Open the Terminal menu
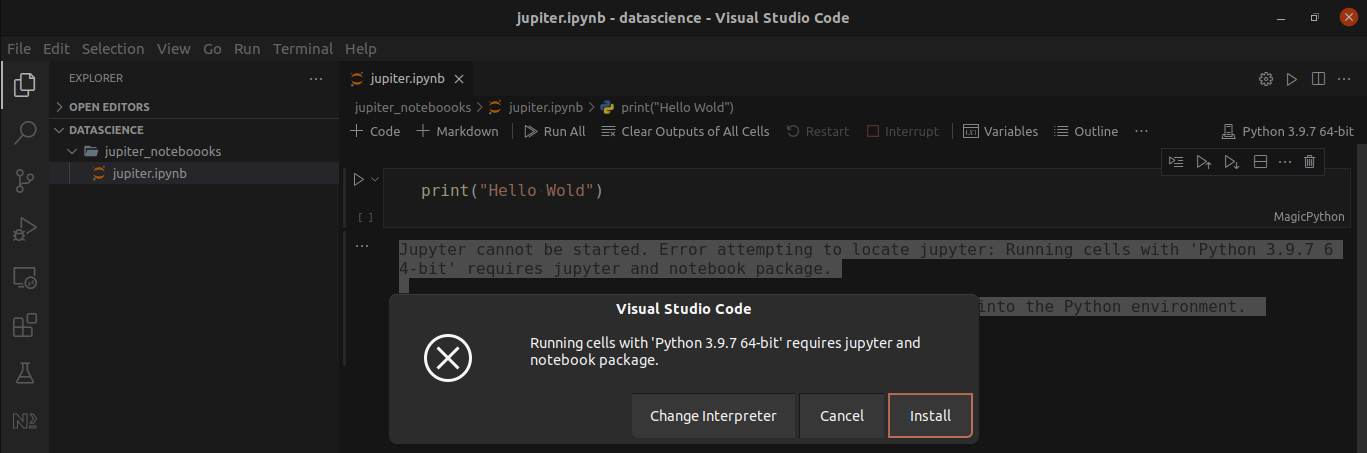 pyautogui.click(x=303, y=48)
